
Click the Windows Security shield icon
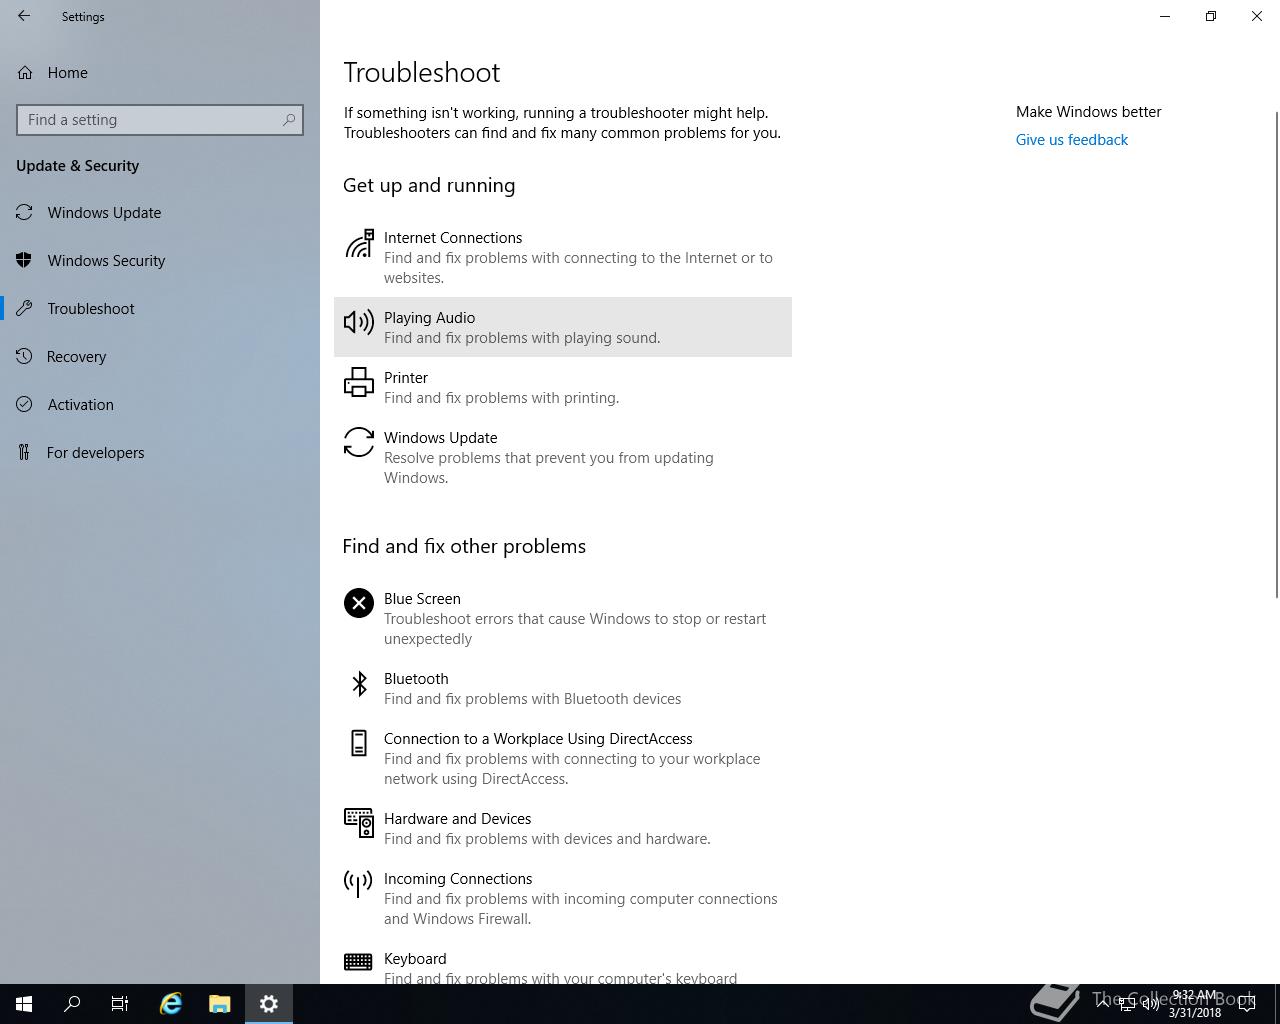[x=25, y=260]
